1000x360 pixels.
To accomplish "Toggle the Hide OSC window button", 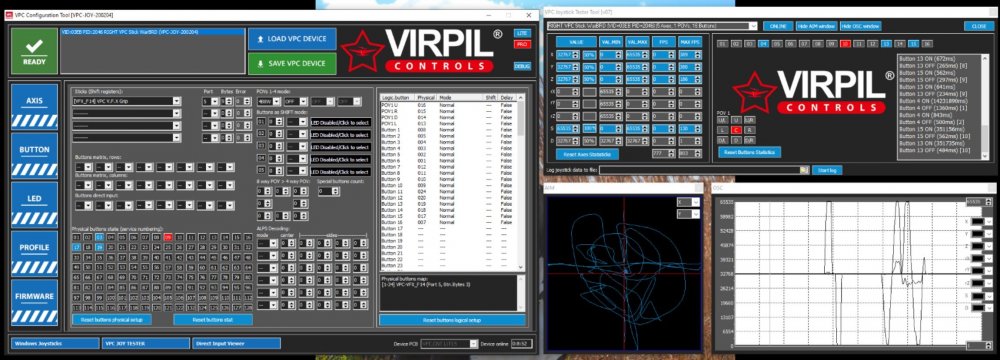I will 860,26.
